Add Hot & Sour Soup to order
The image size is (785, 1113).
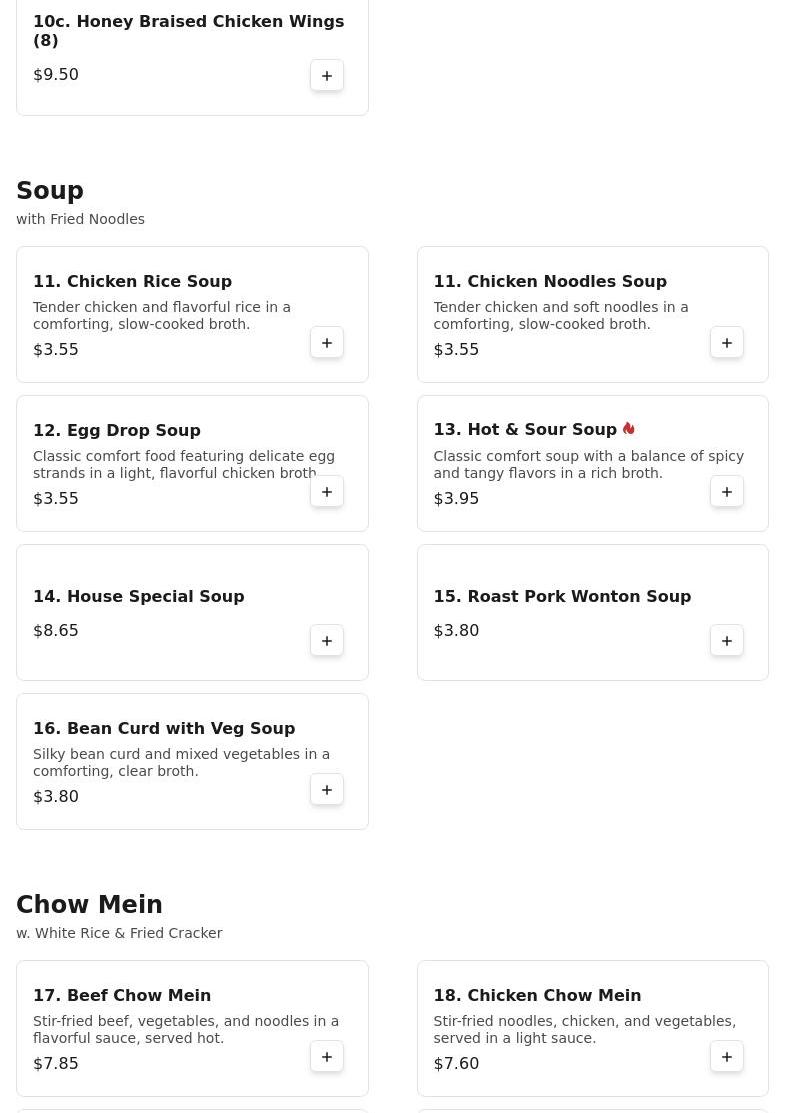pos(727,492)
